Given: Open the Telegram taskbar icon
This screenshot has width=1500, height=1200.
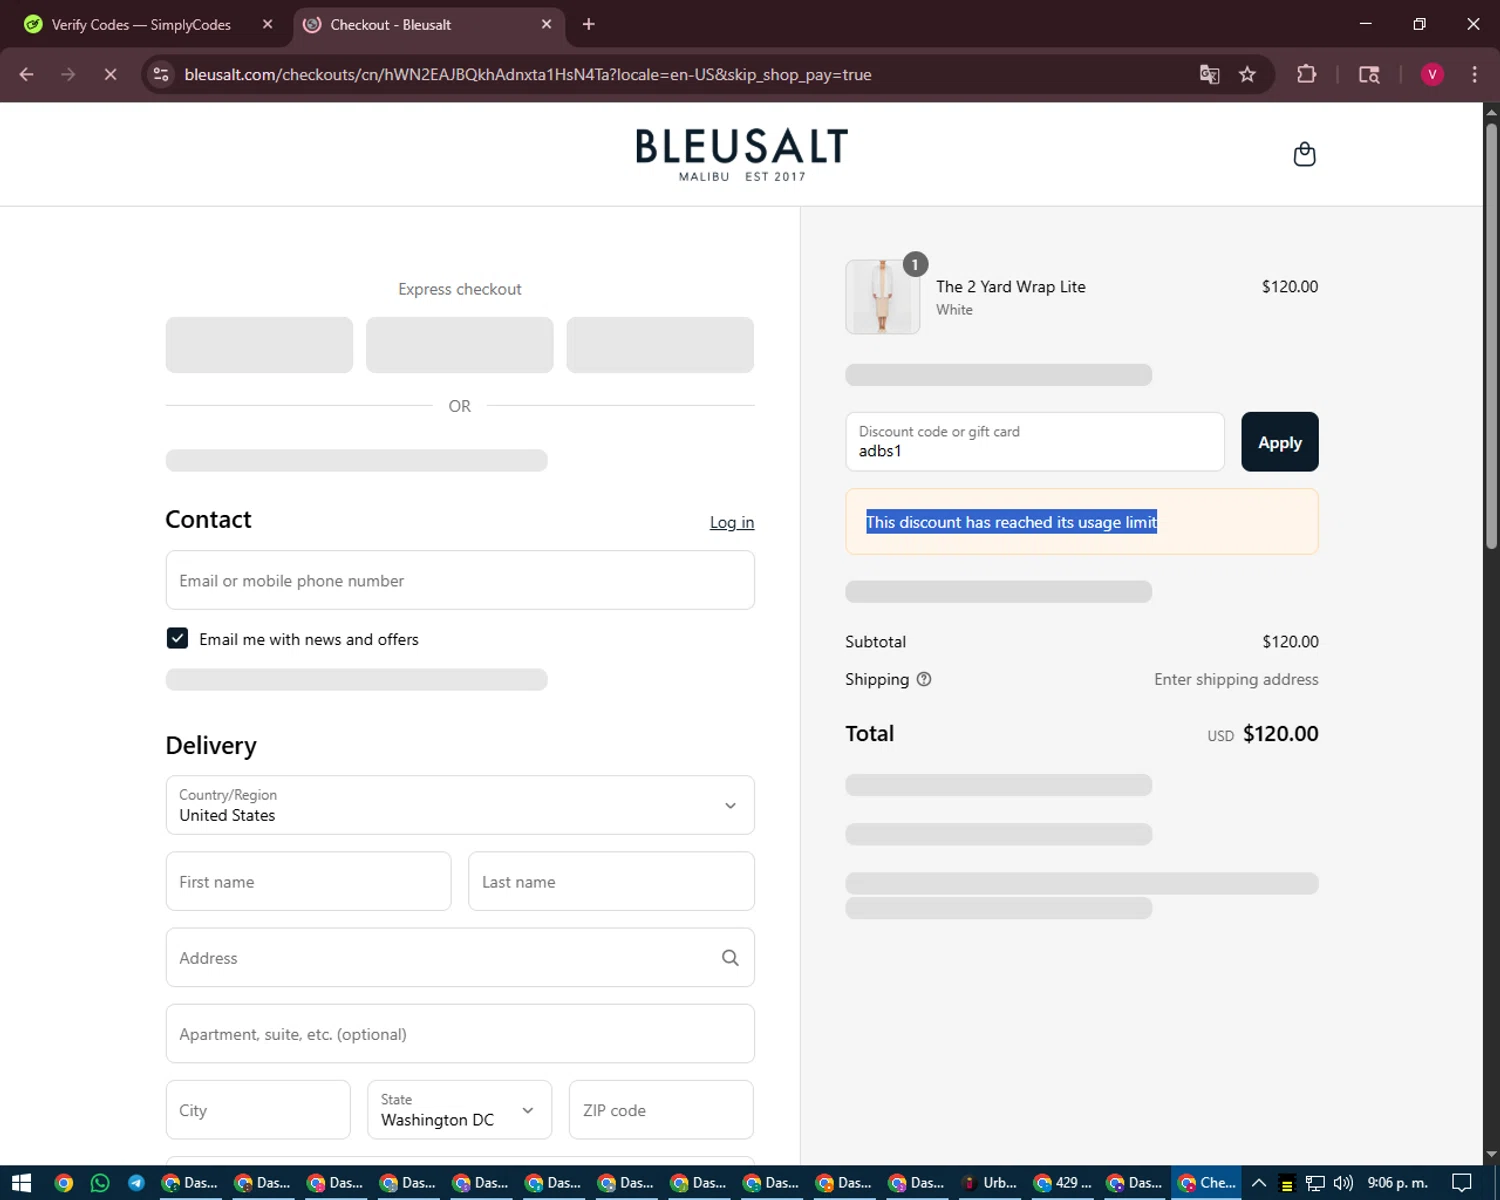Looking at the screenshot, I should [x=136, y=1183].
